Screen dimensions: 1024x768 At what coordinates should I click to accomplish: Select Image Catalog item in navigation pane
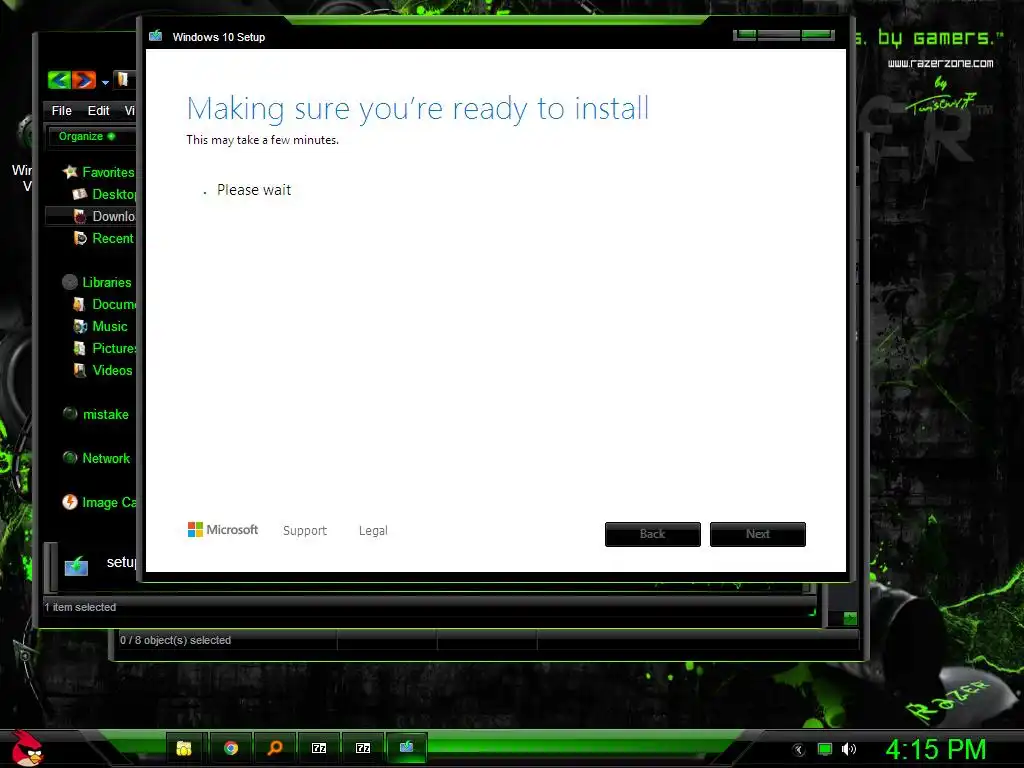109,502
